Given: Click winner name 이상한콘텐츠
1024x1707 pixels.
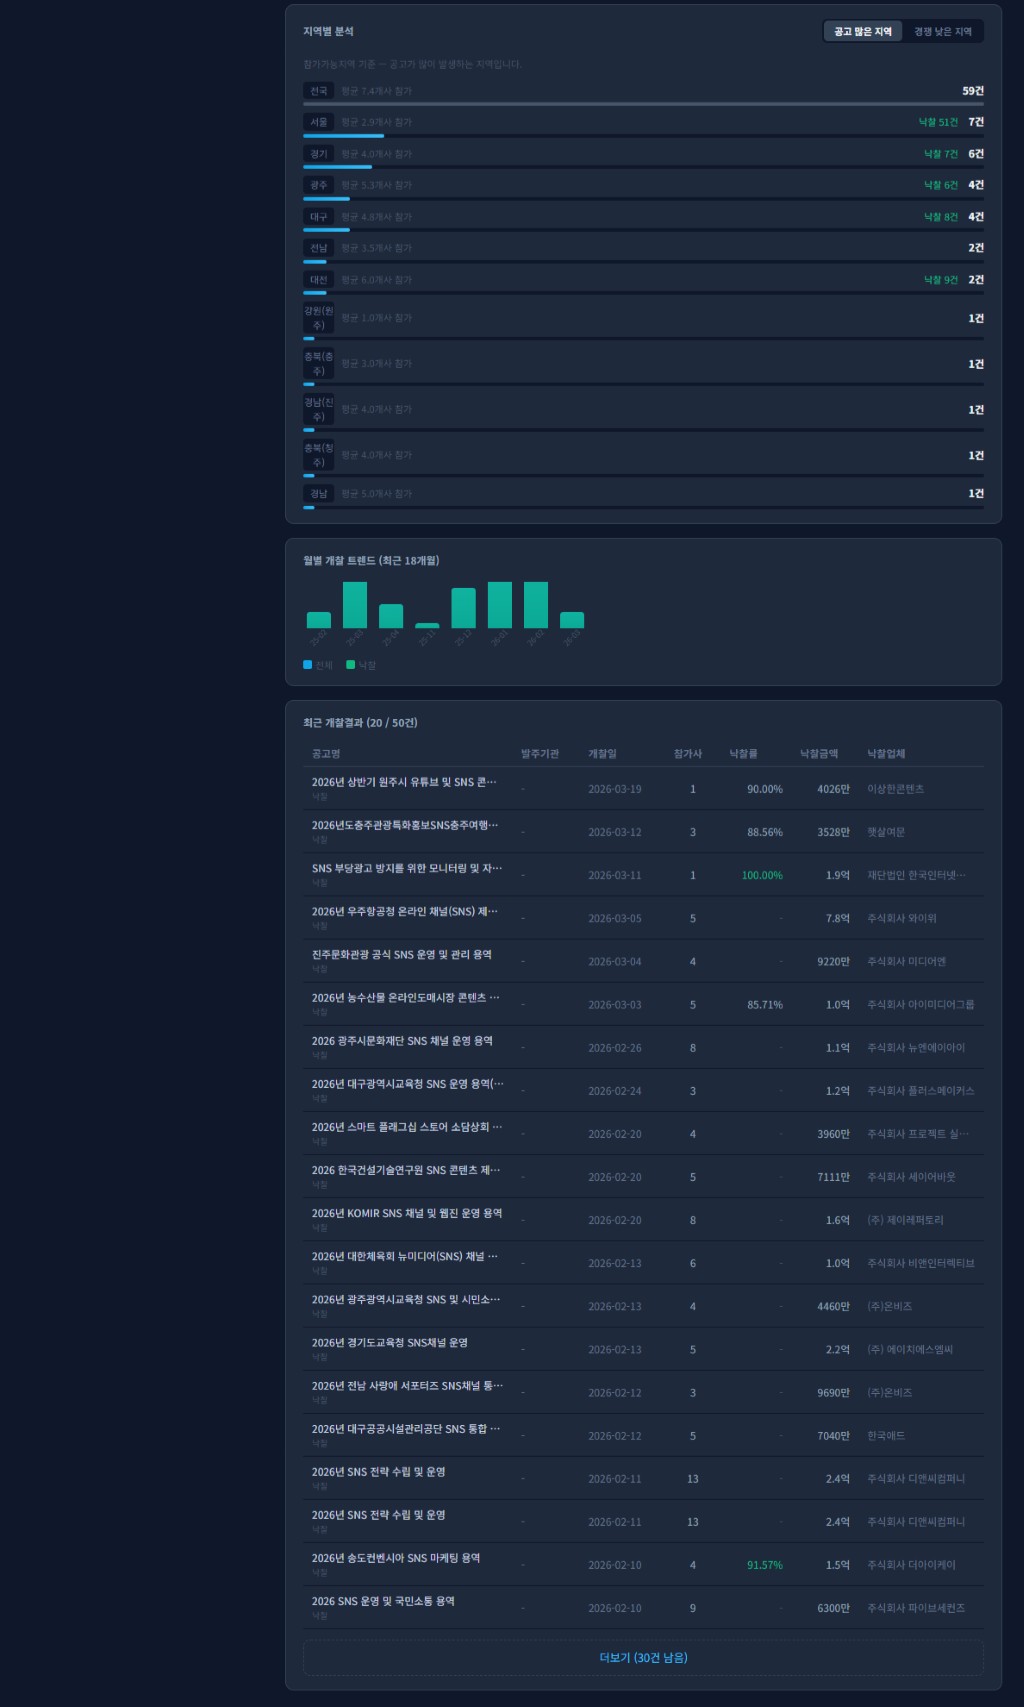Looking at the screenshot, I should click(895, 789).
